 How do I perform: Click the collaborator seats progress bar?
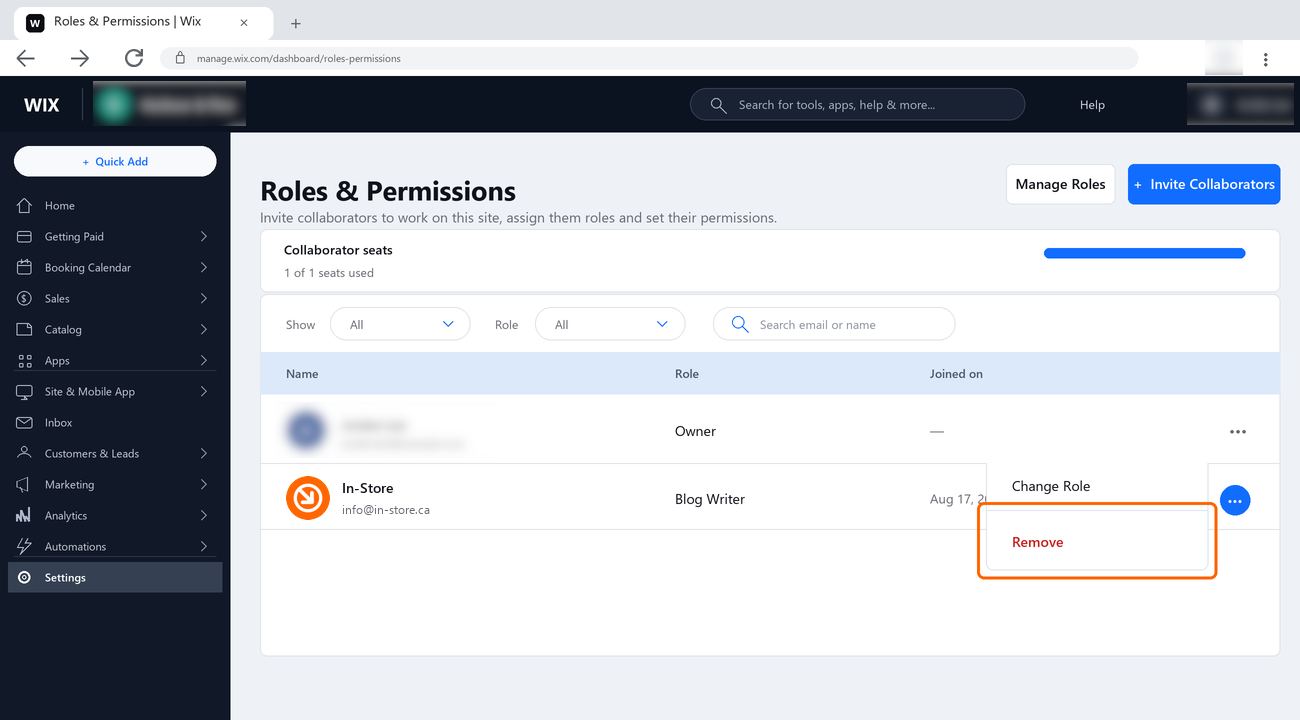[x=1144, y=254]
